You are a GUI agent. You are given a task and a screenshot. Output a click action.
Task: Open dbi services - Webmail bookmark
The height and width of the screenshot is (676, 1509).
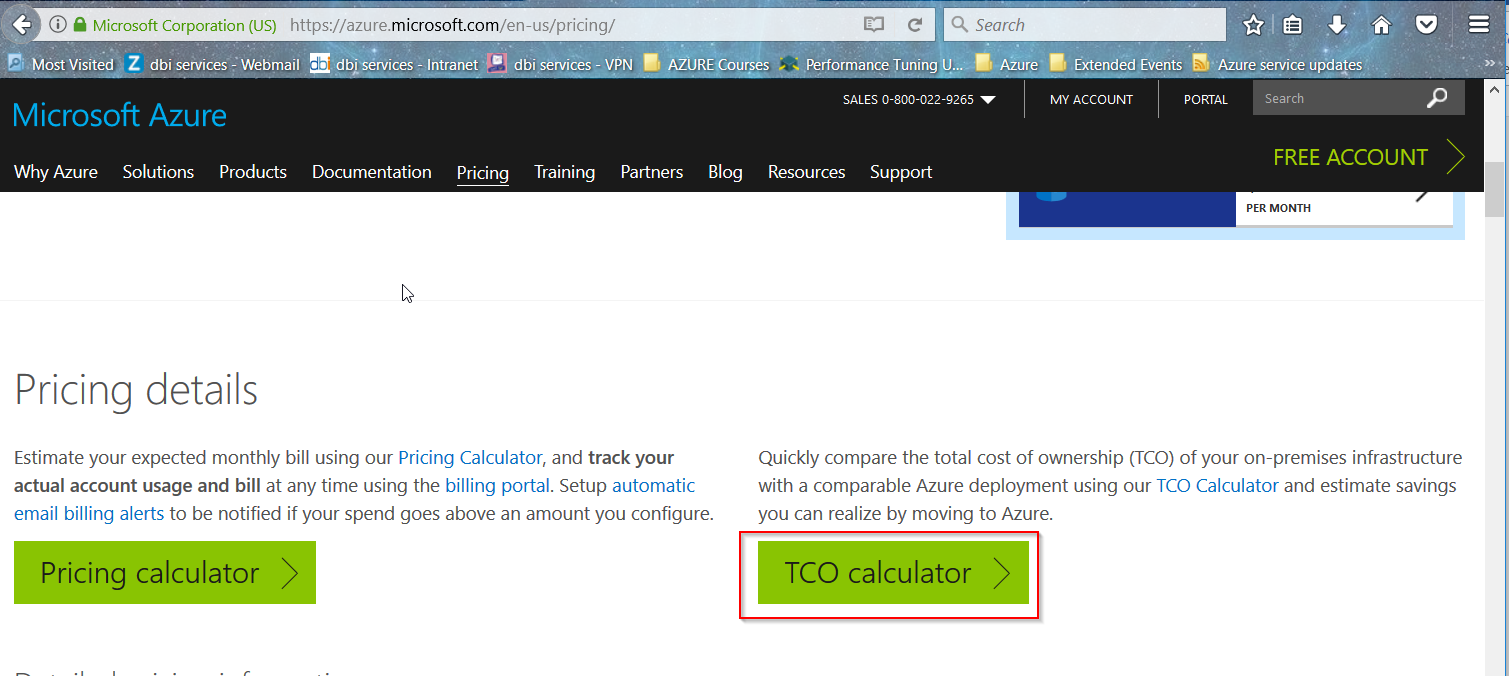[213, 64]
